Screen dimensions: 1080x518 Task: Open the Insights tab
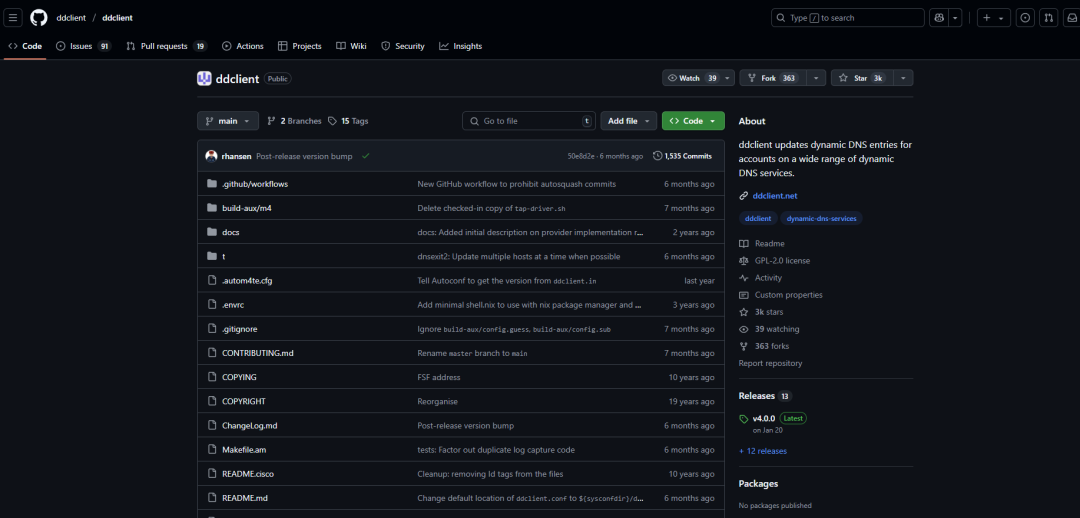(460, 46)
